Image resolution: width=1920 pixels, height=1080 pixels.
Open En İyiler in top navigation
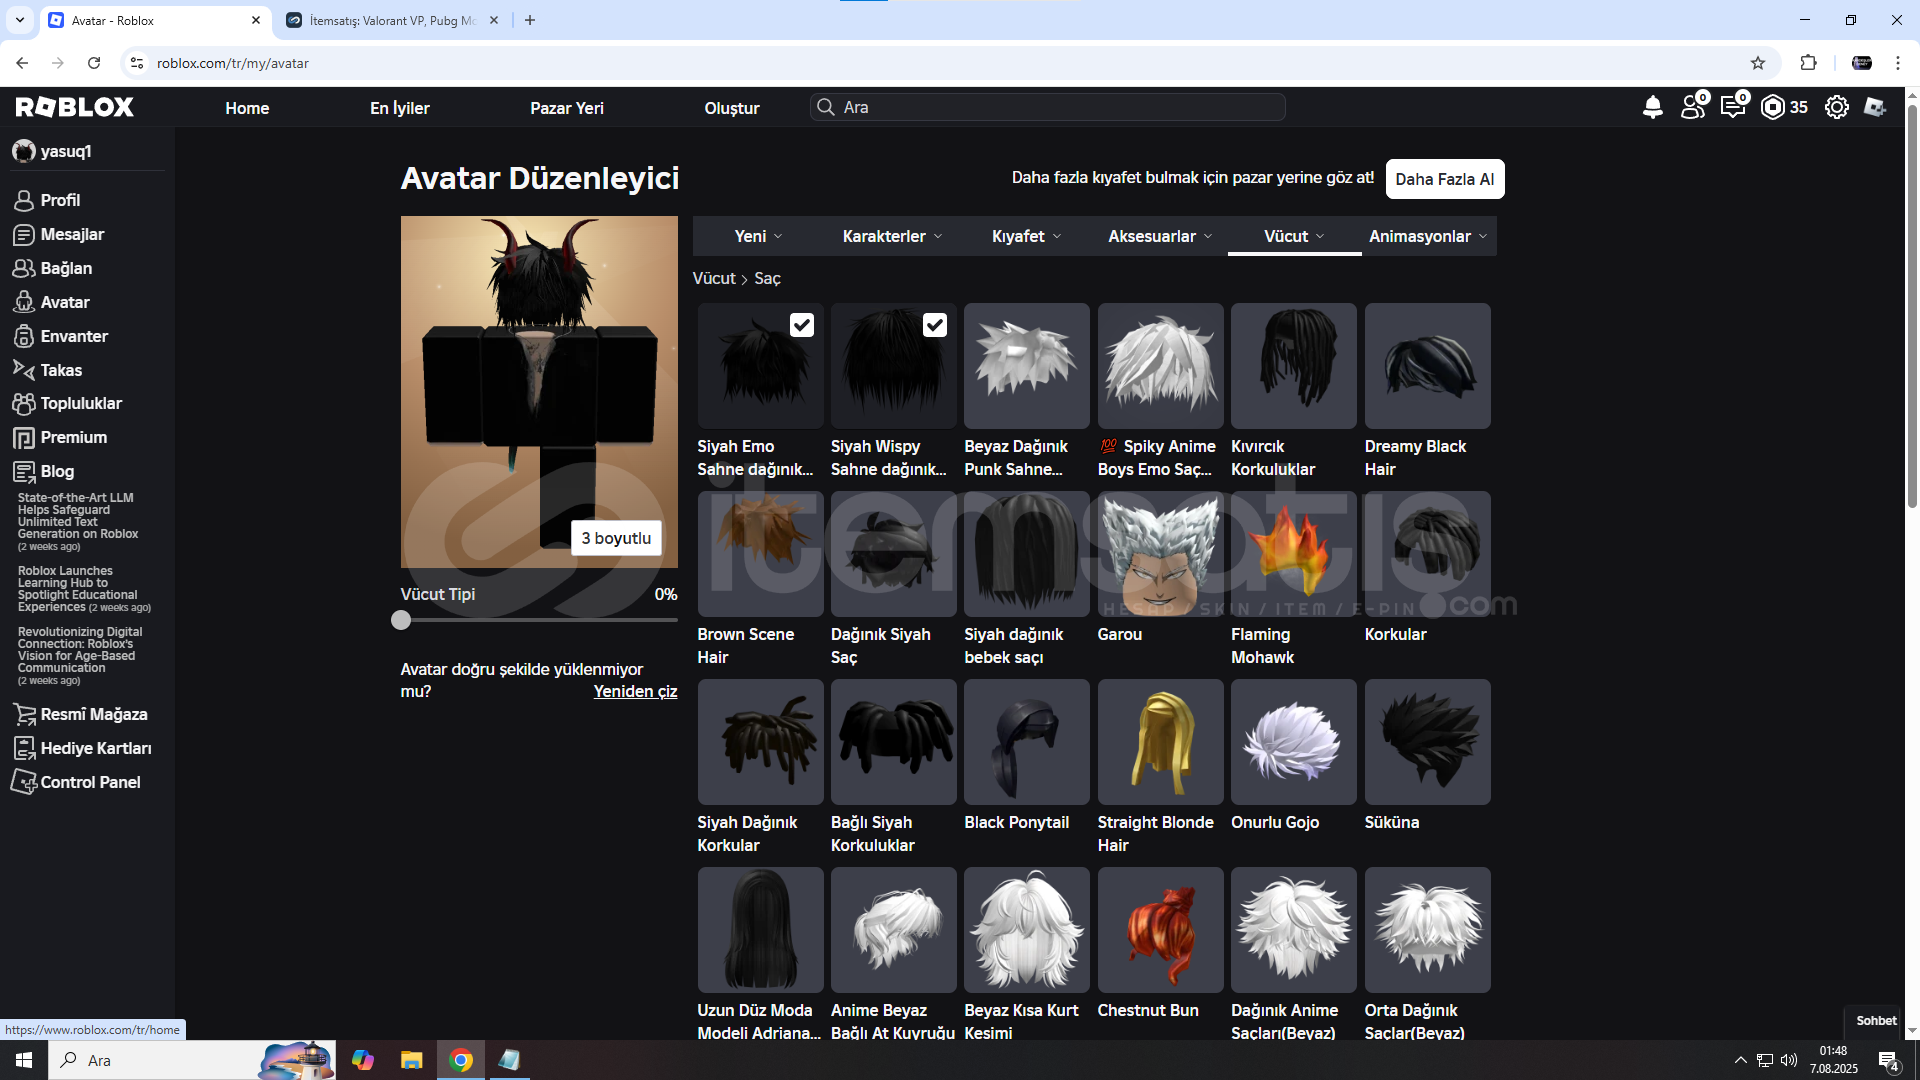point(400,108)
